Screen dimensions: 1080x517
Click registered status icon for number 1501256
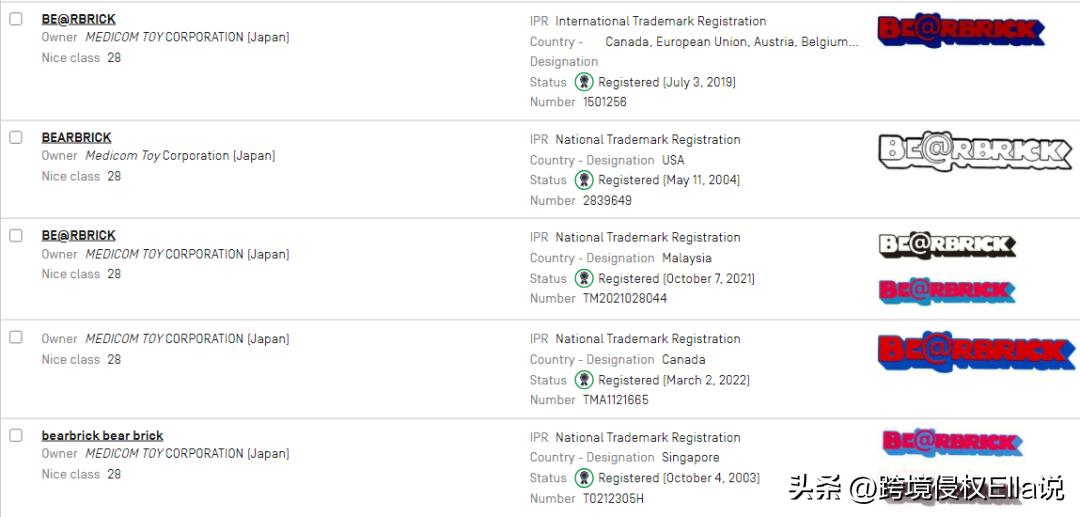584,82
